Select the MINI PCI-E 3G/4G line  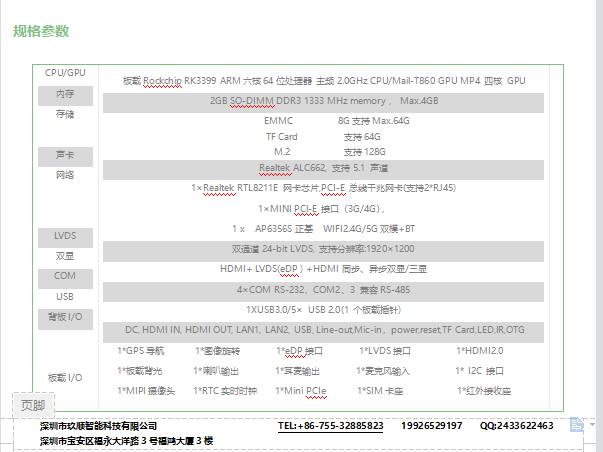321,209
